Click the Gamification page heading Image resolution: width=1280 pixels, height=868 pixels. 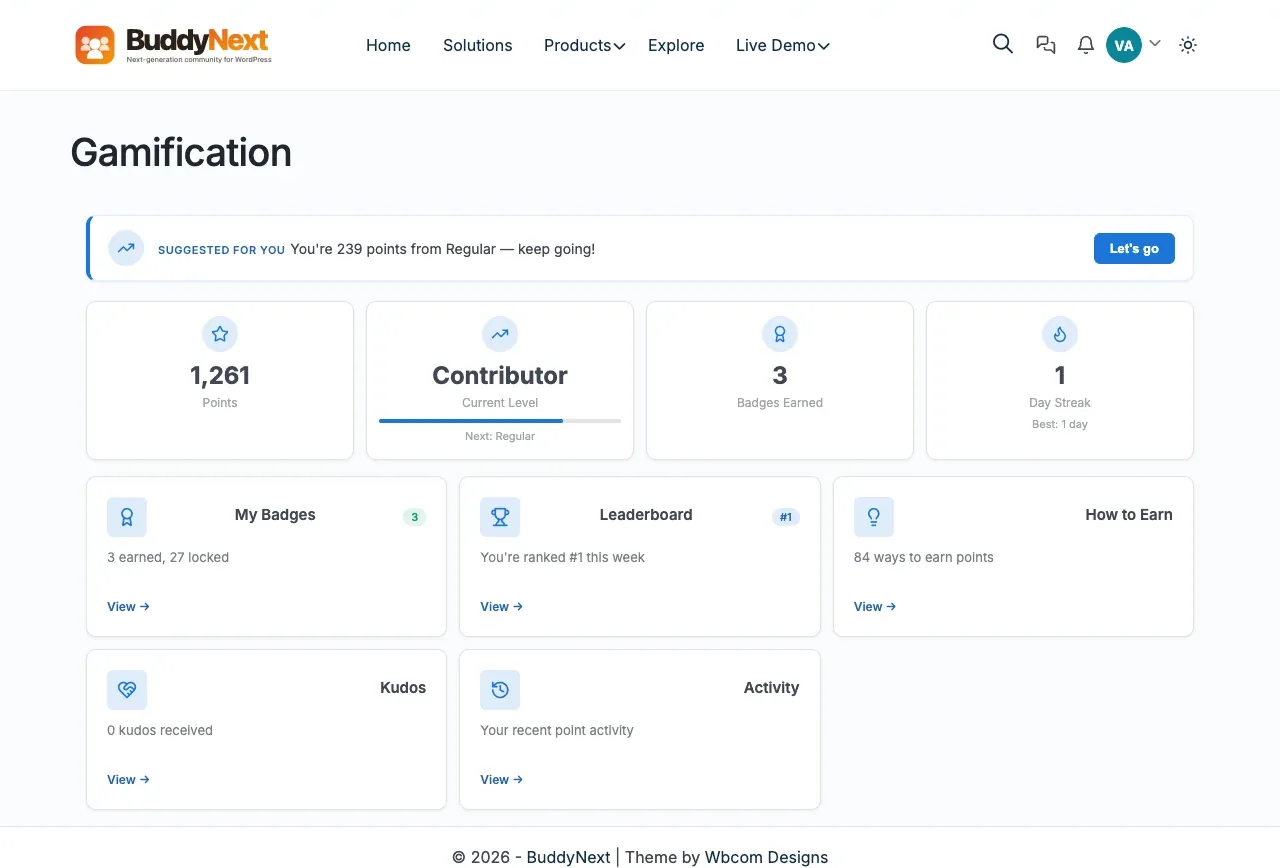click(181, 153)
